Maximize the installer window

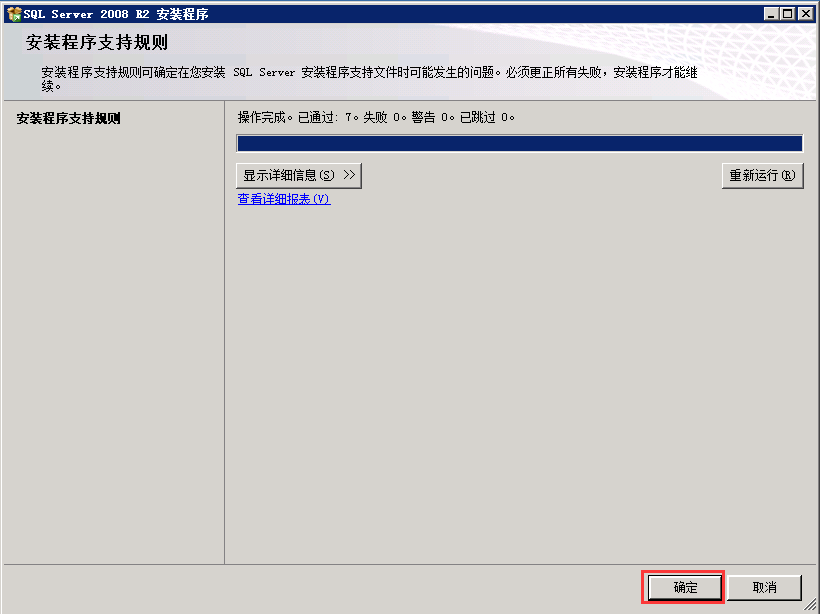[788, 13]
